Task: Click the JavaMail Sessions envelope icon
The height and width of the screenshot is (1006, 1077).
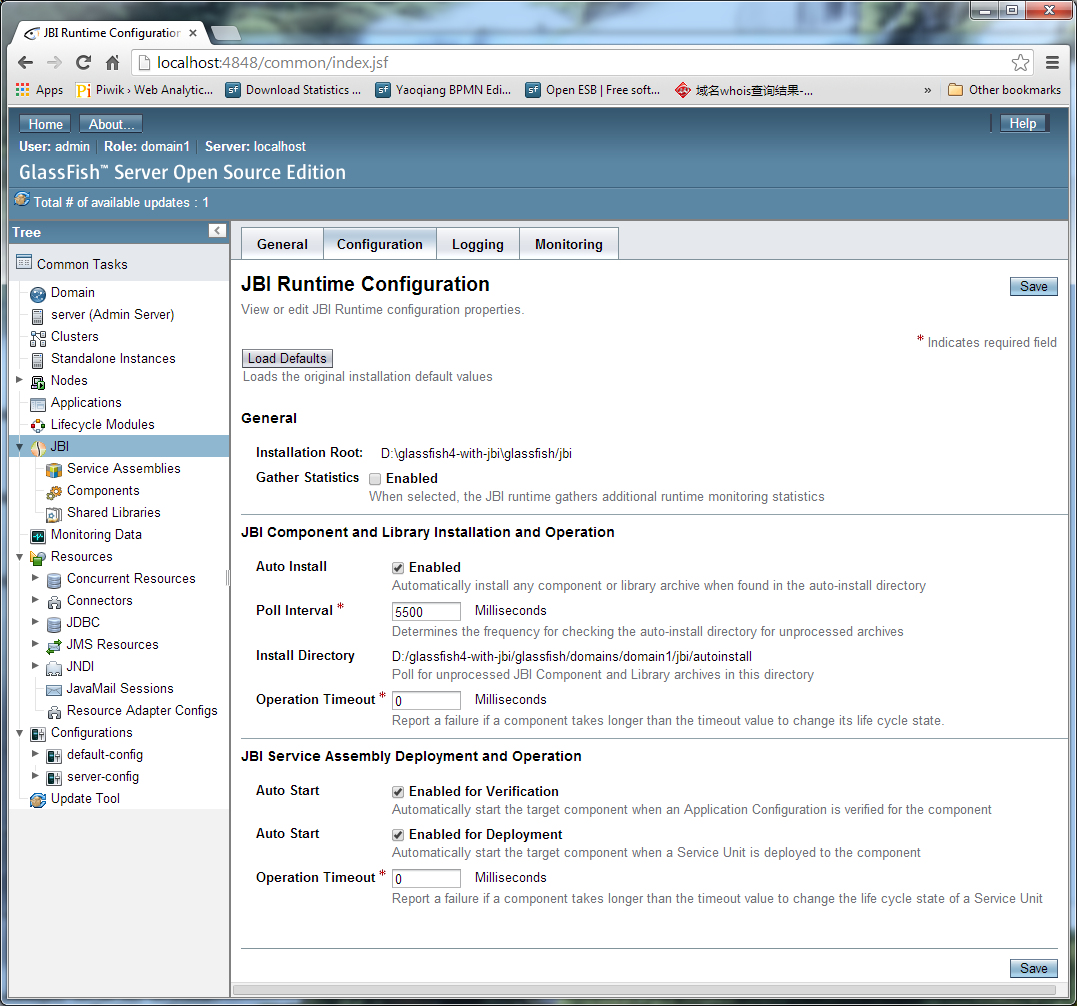Action: (54, 689)
